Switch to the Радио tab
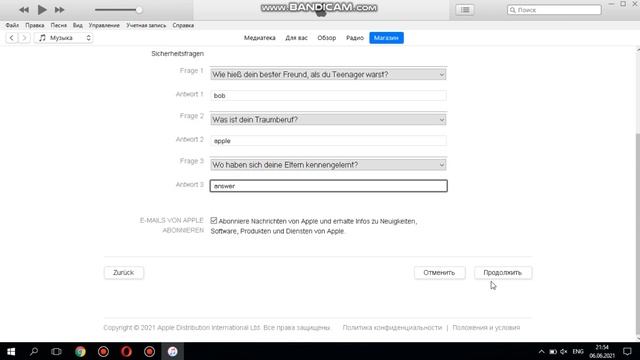Viewport: 640px width, 360px height. click(x=355, y=38)
